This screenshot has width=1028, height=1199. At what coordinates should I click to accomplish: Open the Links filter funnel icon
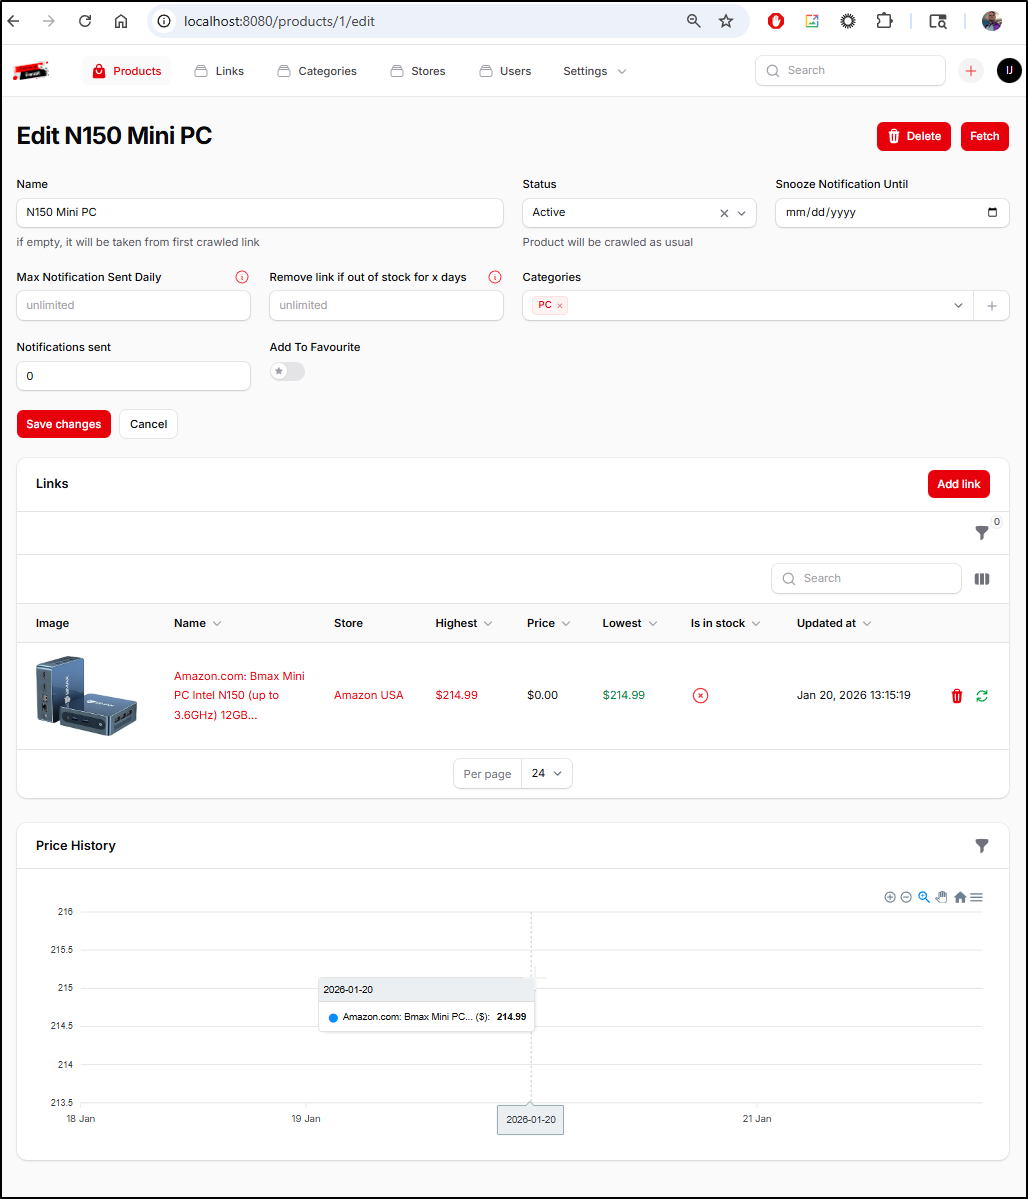click(x=981, y=533)
